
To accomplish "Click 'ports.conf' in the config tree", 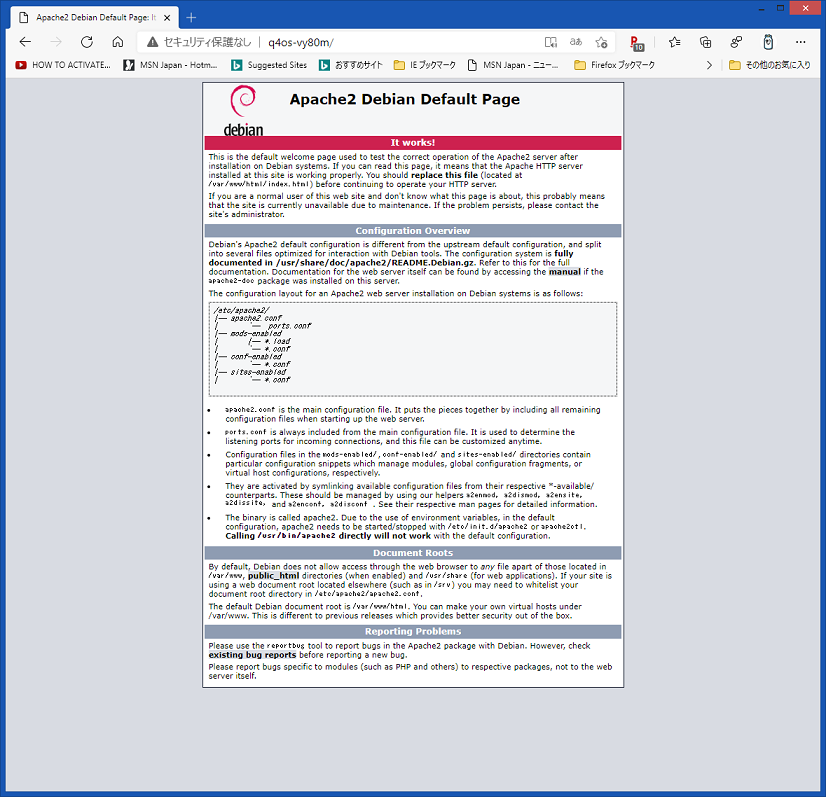I will click(x=289, y=326).
